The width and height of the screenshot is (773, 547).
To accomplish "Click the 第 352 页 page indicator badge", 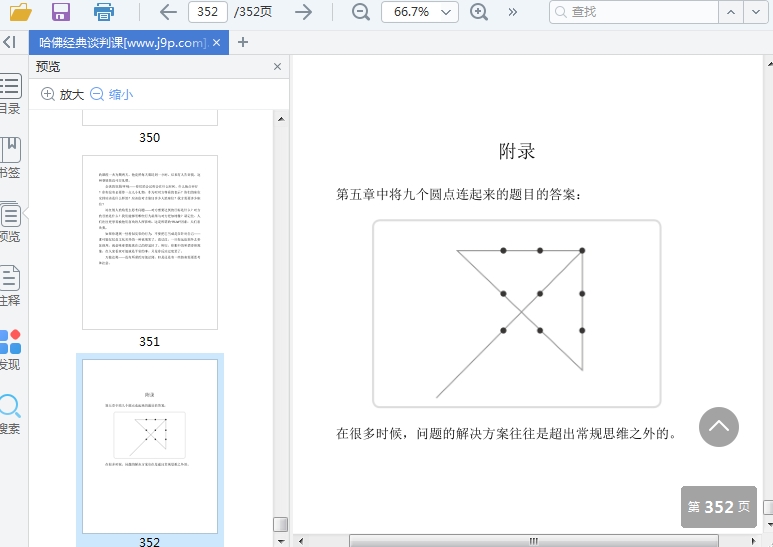I will coord(719,507).
